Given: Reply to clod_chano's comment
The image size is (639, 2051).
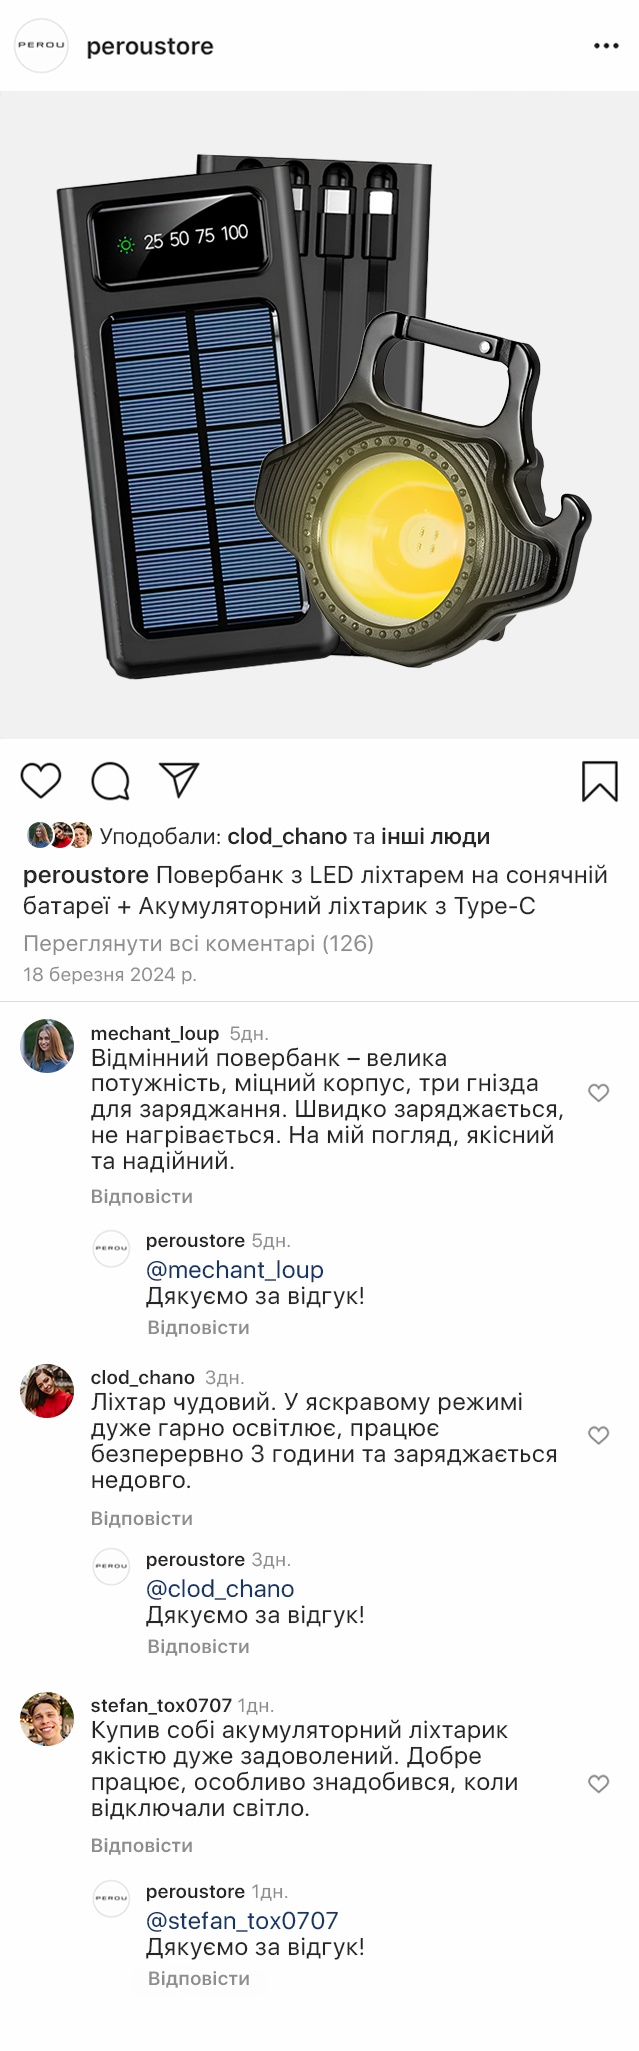Looking at the screenshot, I should pos(142,1518).
